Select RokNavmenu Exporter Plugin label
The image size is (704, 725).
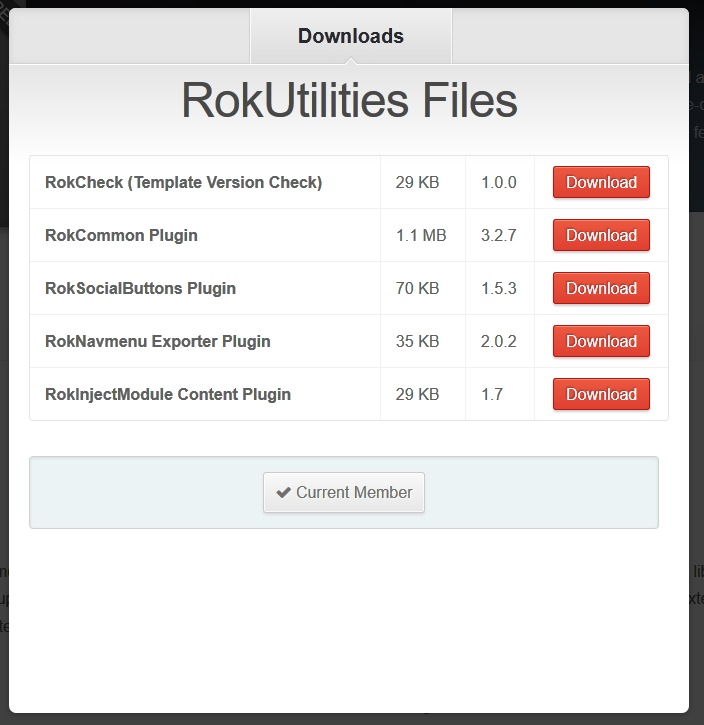pyautogui.click(x=158, y=341)
